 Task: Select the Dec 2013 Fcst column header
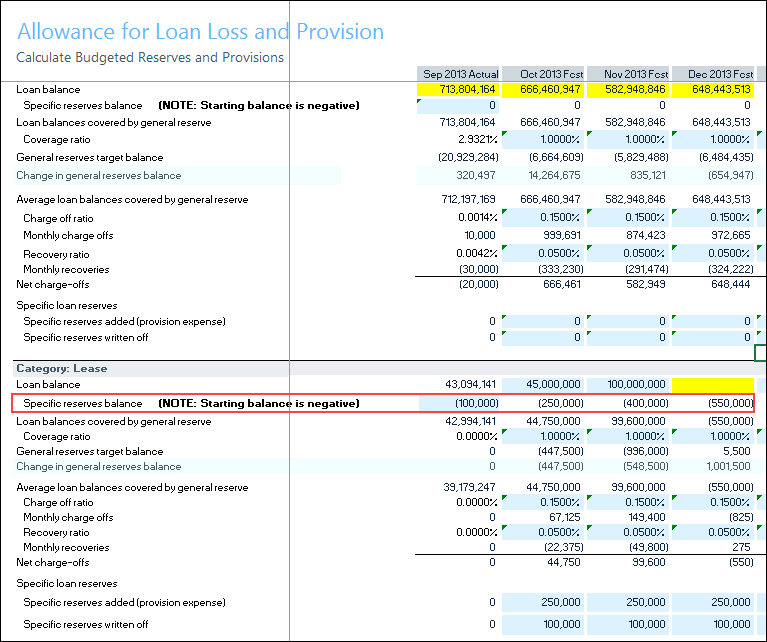[x=713, y=74]
